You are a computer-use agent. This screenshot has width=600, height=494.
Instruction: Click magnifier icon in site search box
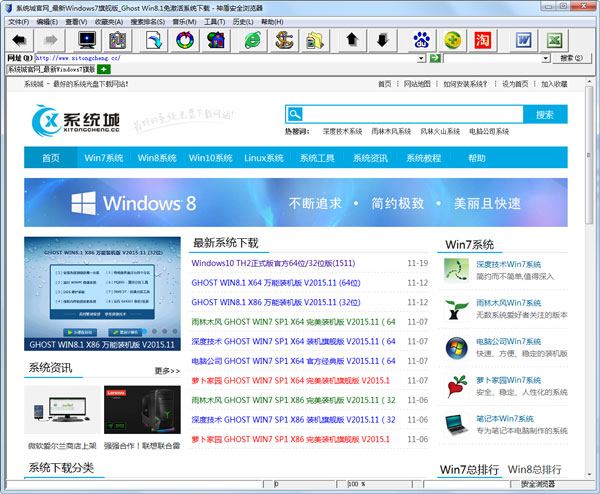point(295,114)
